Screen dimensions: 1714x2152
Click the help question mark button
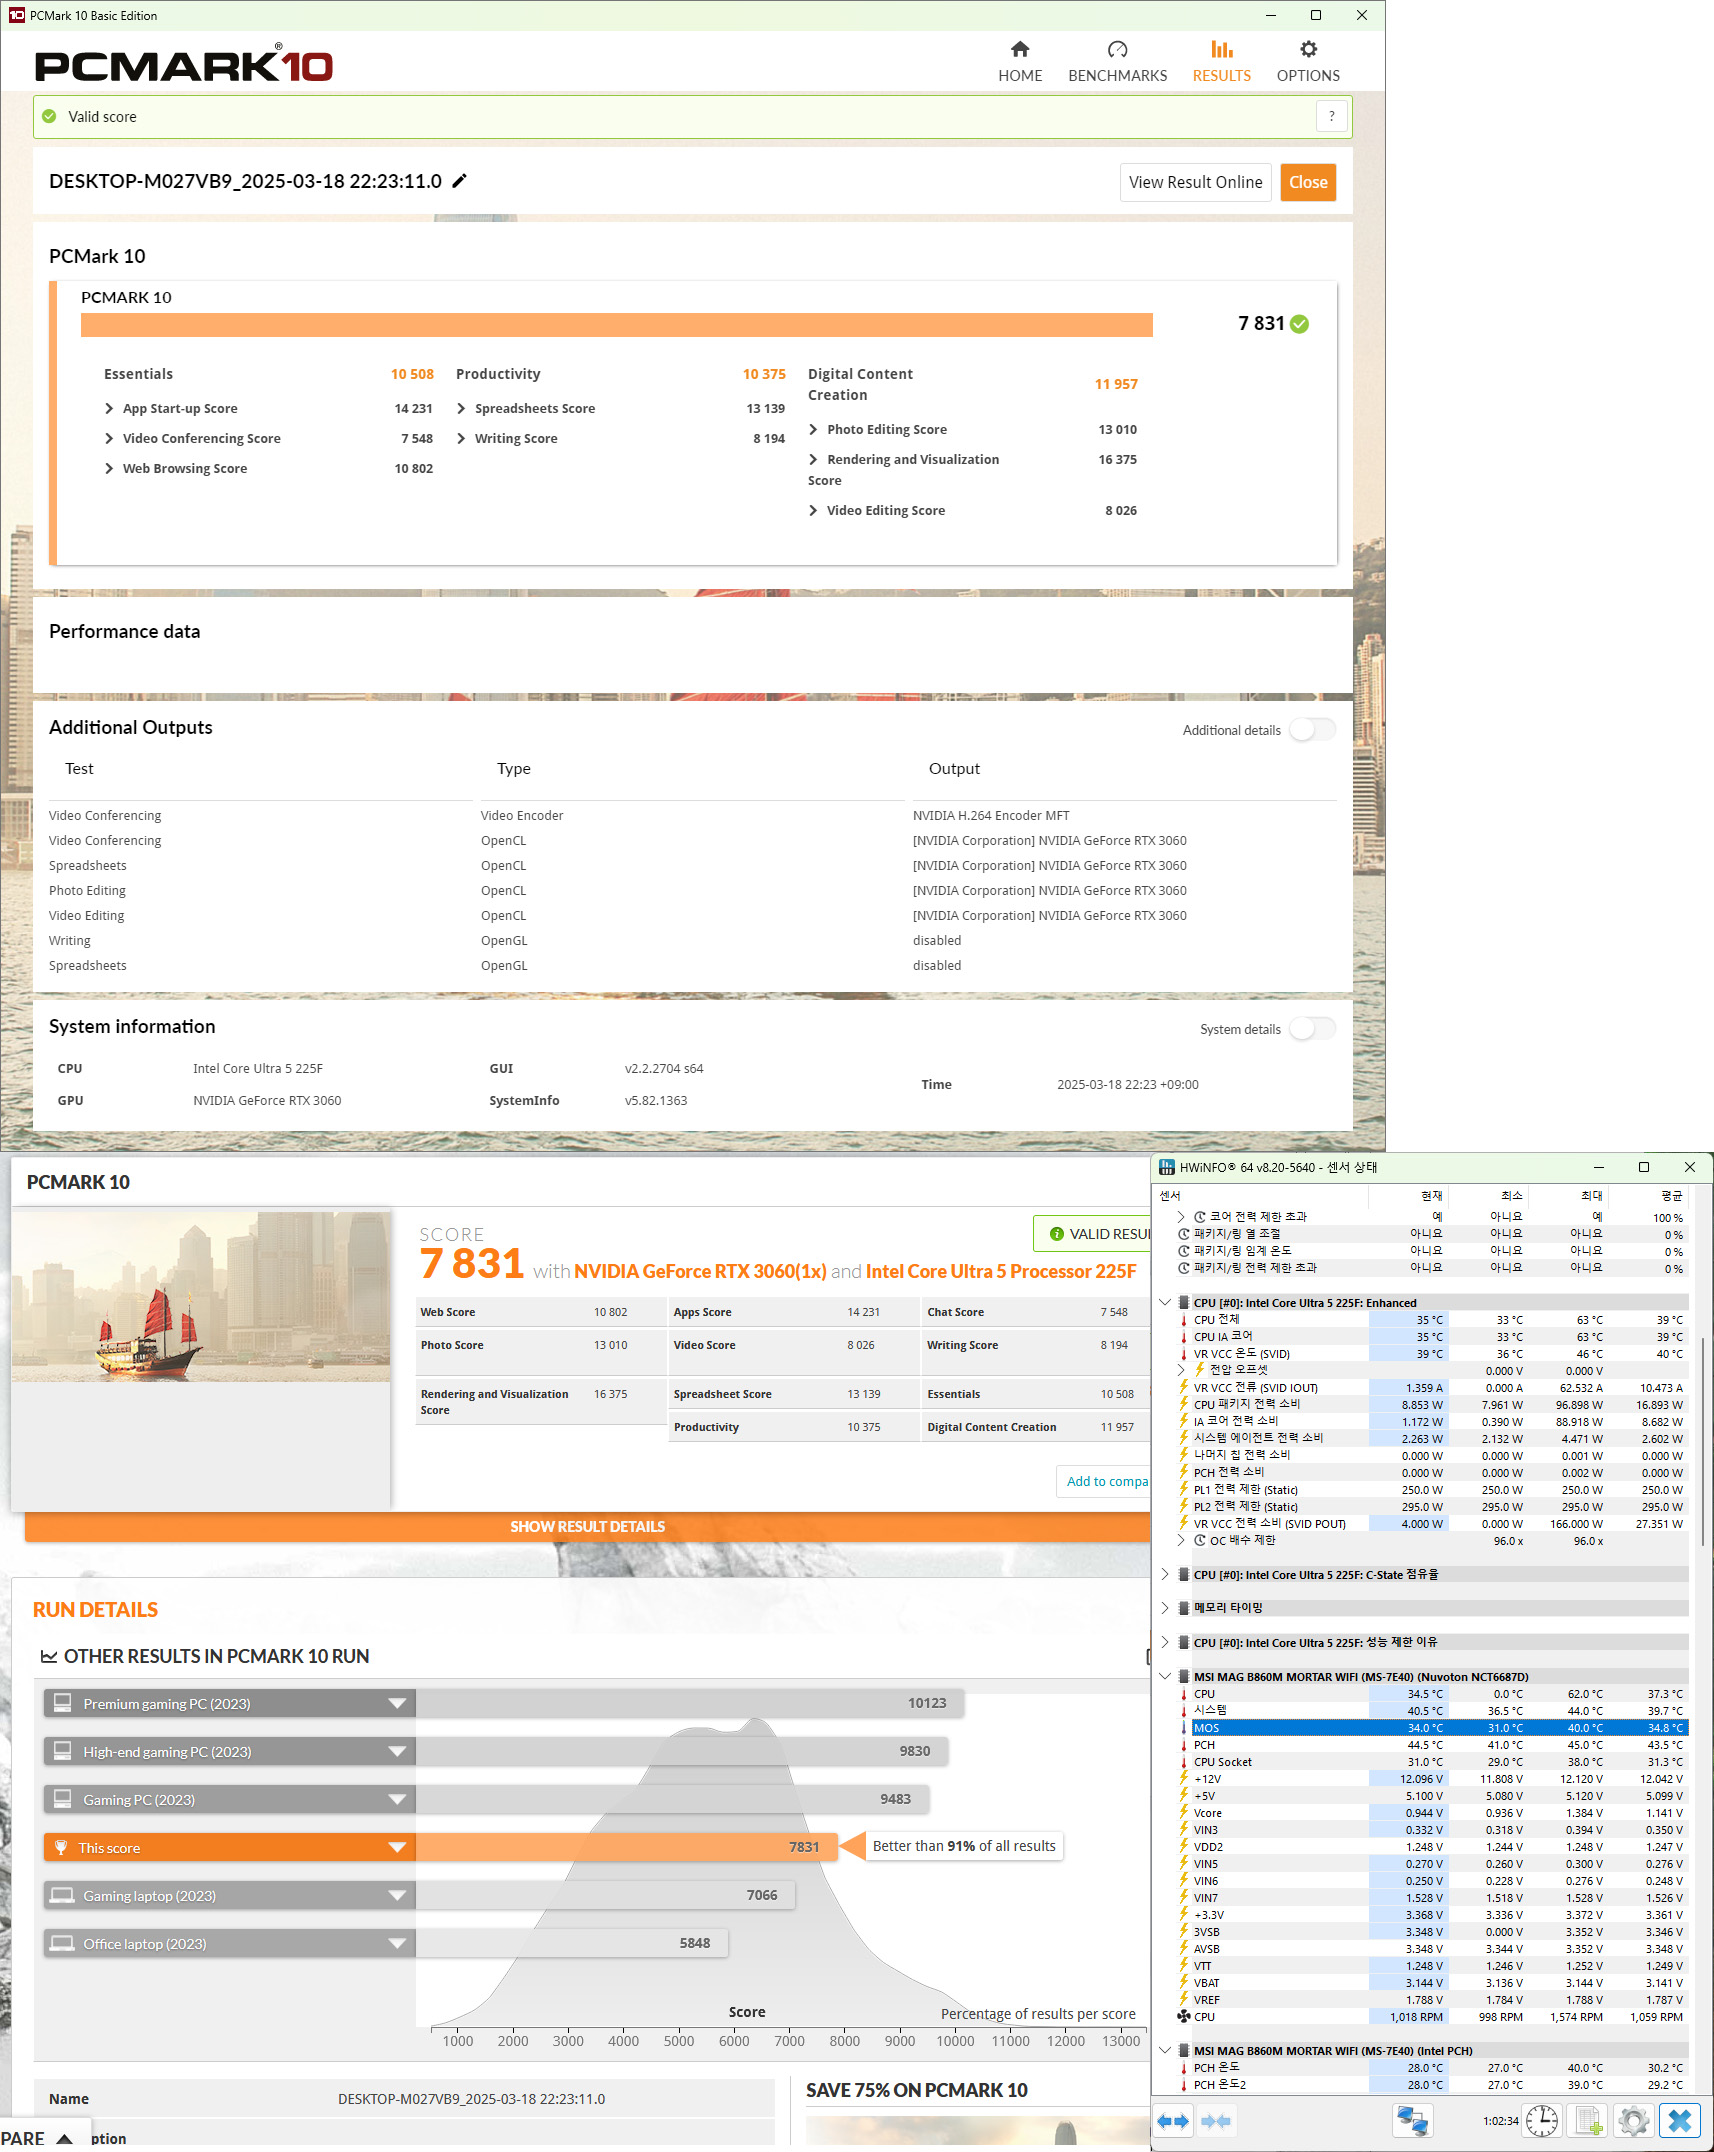click(x=1331, y=117)
